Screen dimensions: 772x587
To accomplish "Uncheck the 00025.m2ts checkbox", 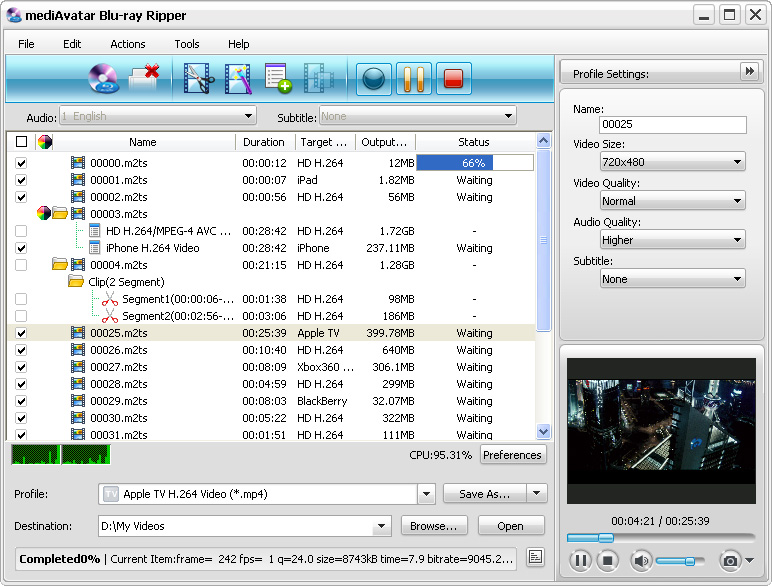I will pos(21,333).
